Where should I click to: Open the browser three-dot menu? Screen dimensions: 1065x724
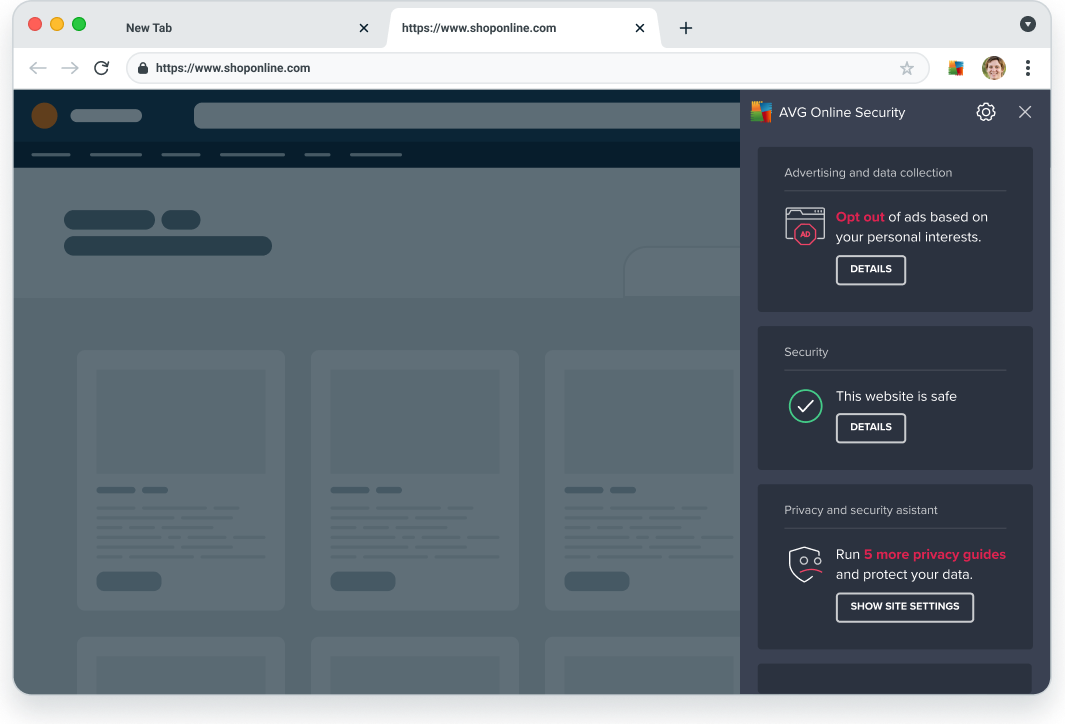1028,68
